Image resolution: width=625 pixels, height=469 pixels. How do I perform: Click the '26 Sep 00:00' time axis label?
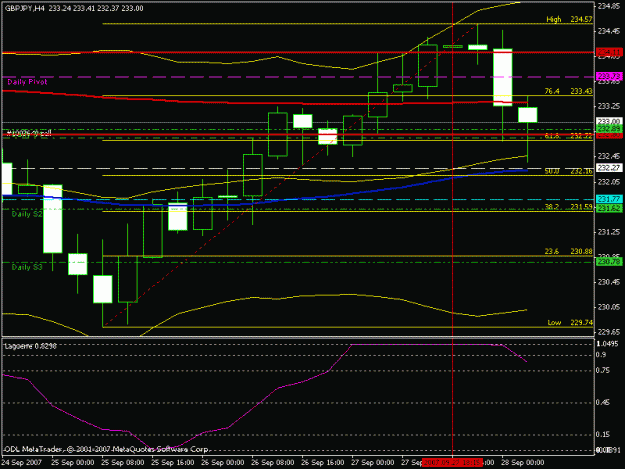pos(223,463)
